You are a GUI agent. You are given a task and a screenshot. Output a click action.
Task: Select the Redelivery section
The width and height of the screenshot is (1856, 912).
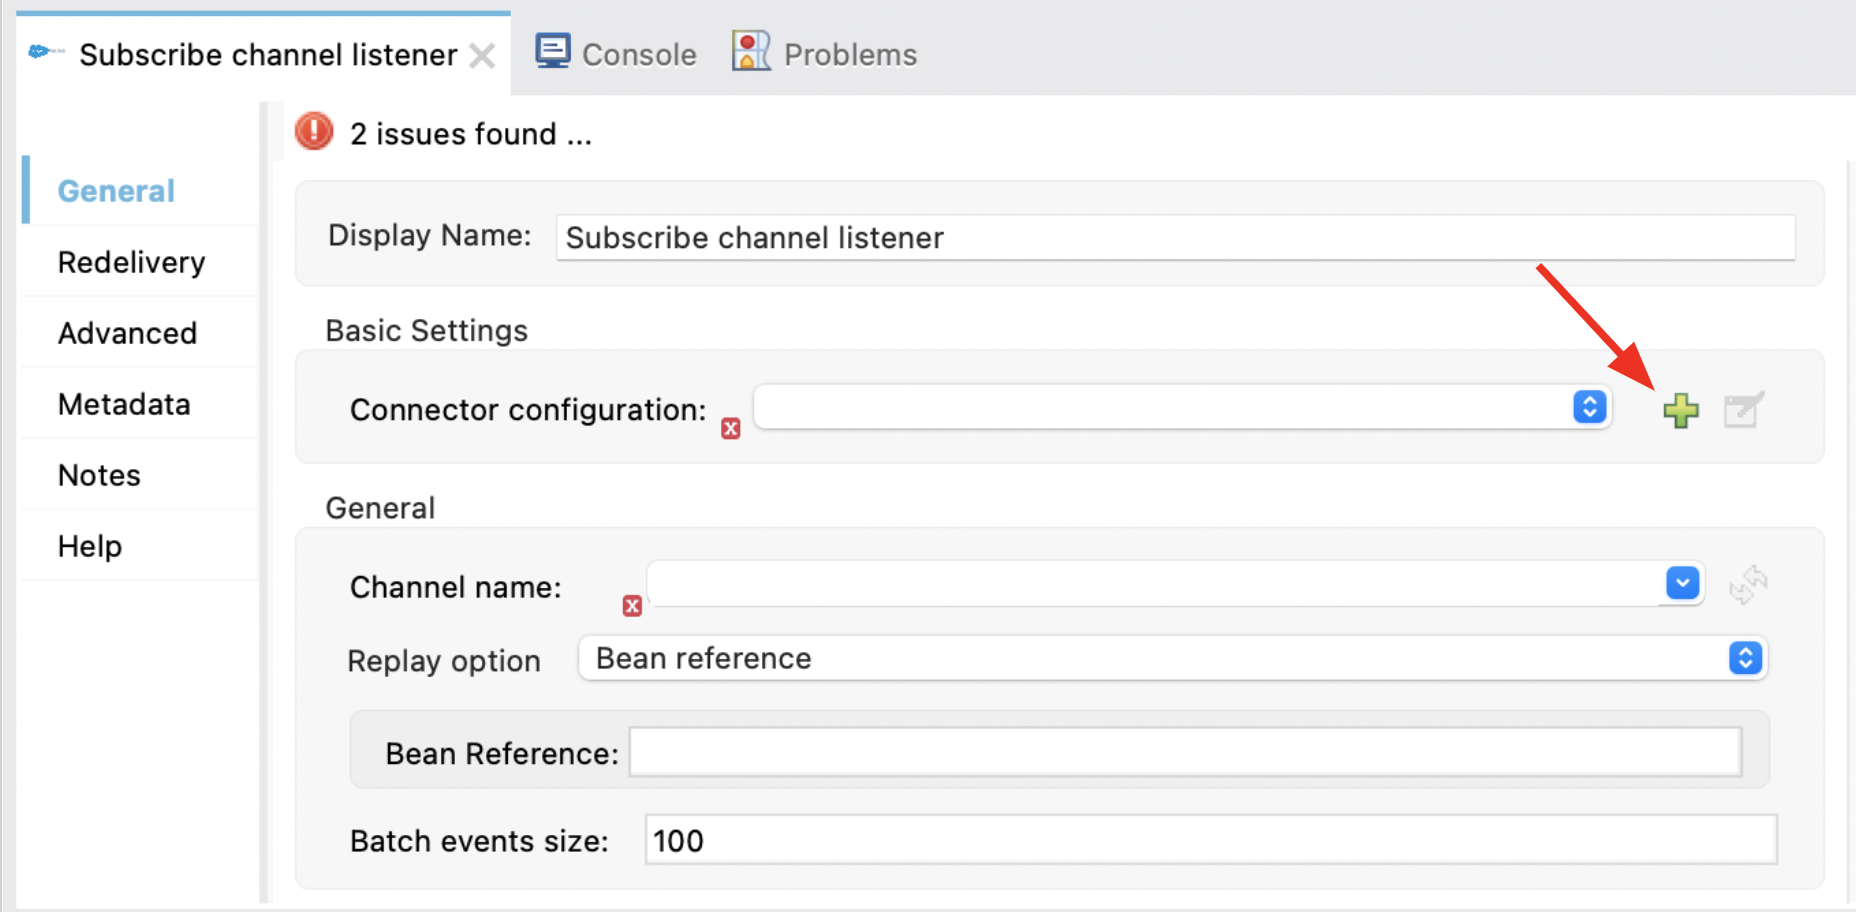coord(131,262)
